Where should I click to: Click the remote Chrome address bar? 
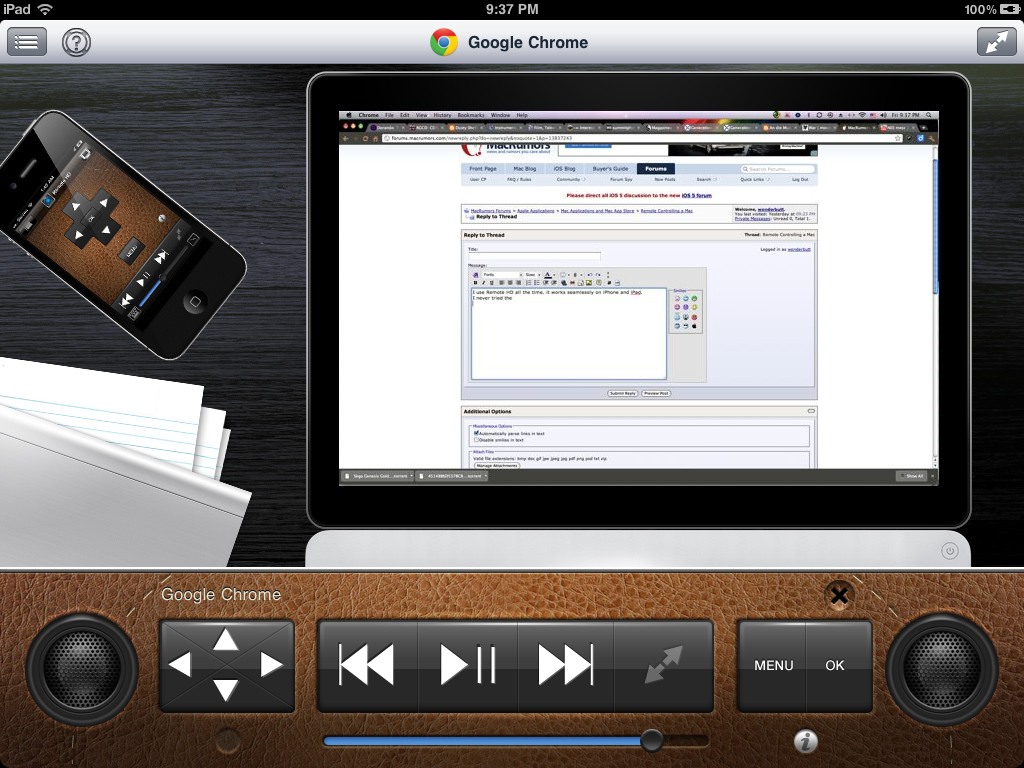click(x=640, y=138)
